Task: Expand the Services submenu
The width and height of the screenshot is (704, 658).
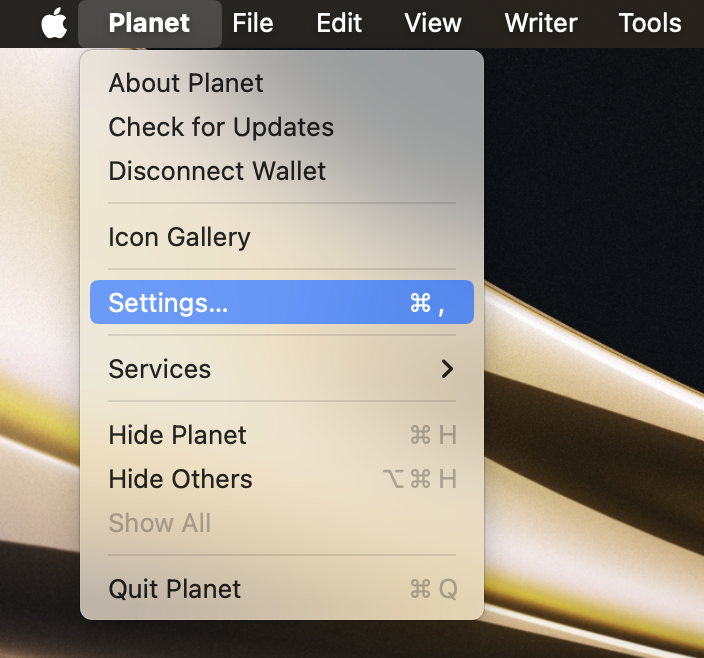Action: [x=282, y=369]
